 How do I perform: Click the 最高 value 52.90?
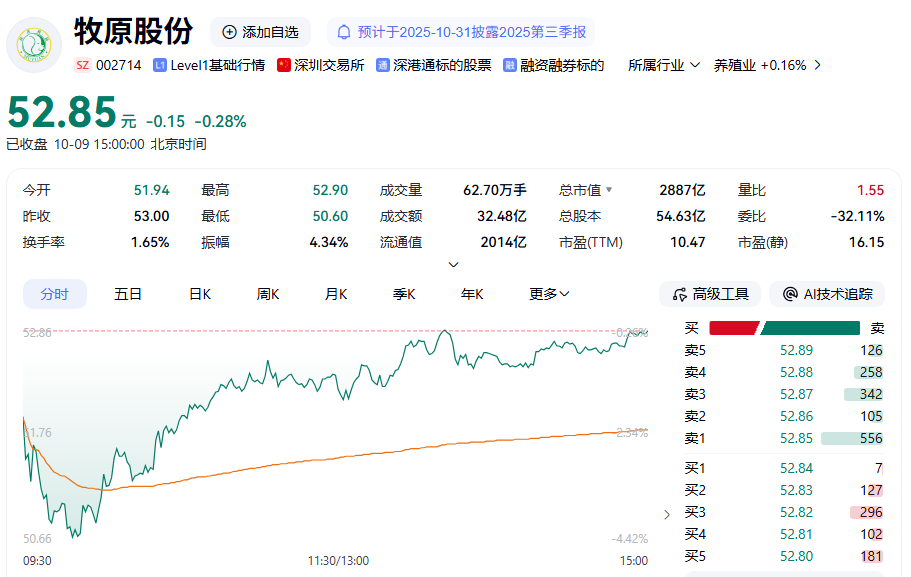point(330,190)
